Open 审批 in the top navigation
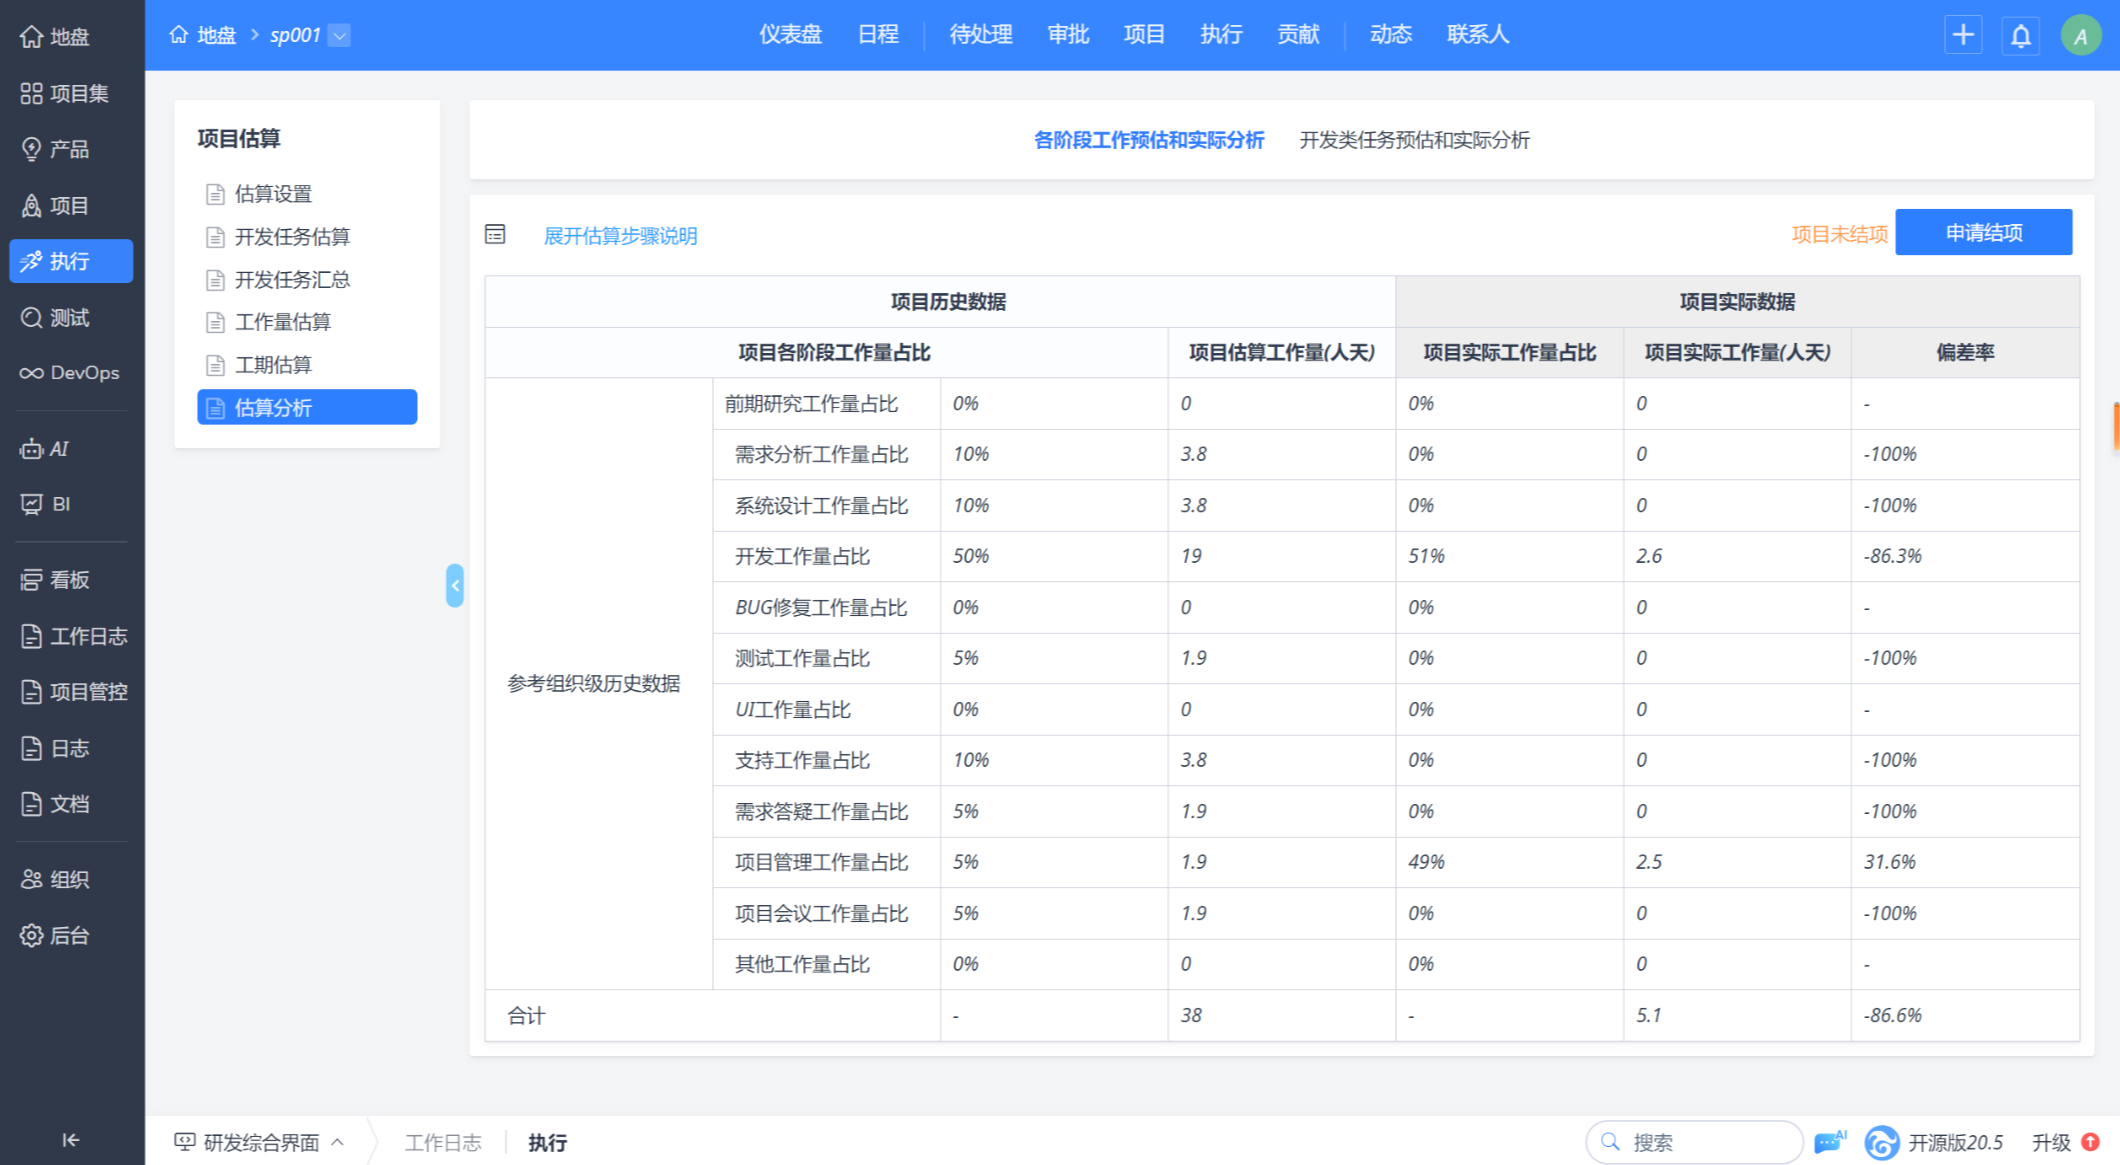The image size is (2120, 1165). pos(1067,35)
